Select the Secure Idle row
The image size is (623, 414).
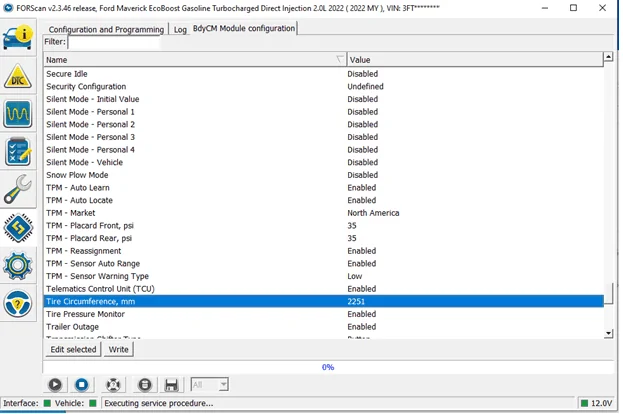click(323, 74)
